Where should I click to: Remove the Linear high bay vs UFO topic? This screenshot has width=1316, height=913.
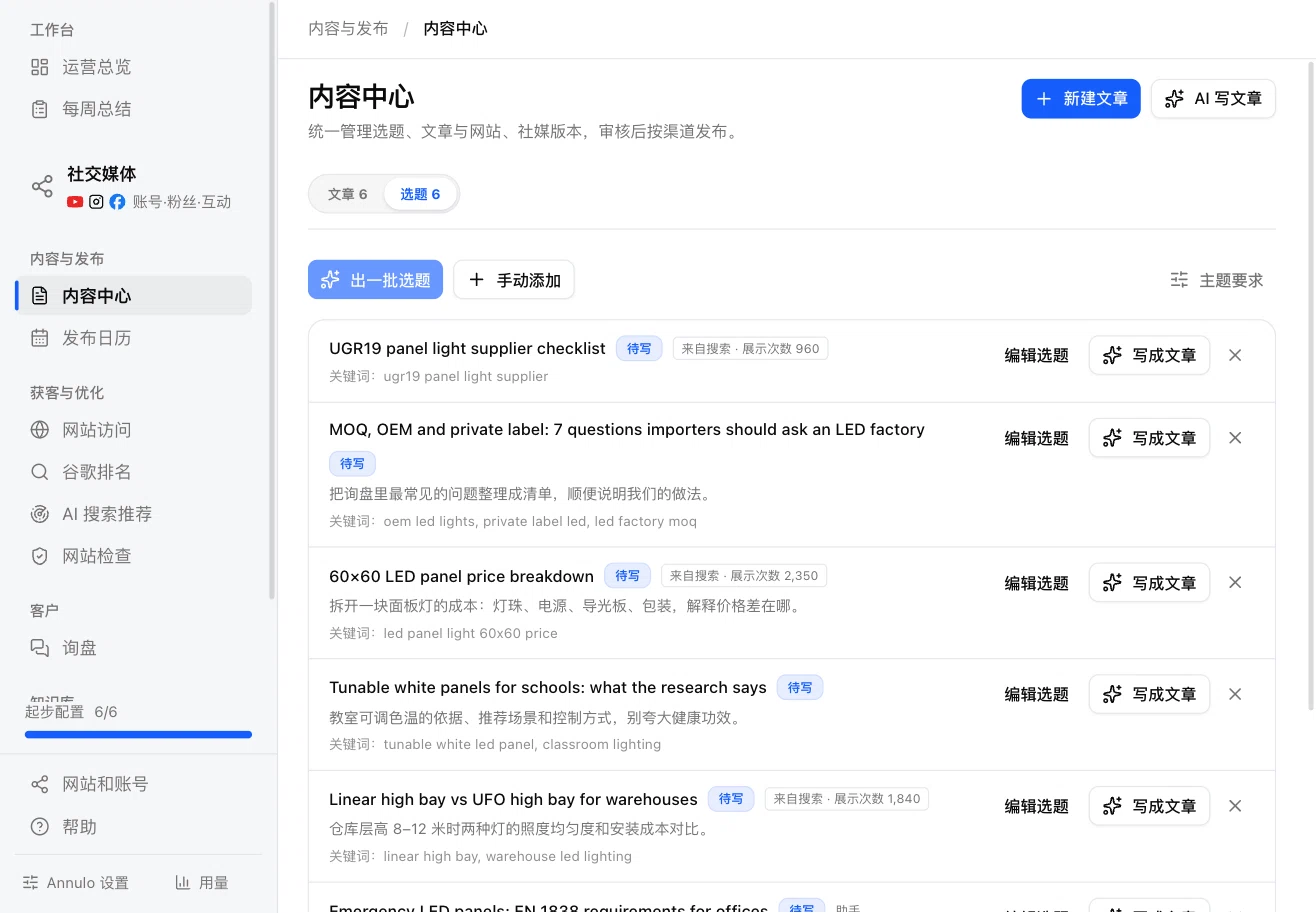coord(1235,806)
